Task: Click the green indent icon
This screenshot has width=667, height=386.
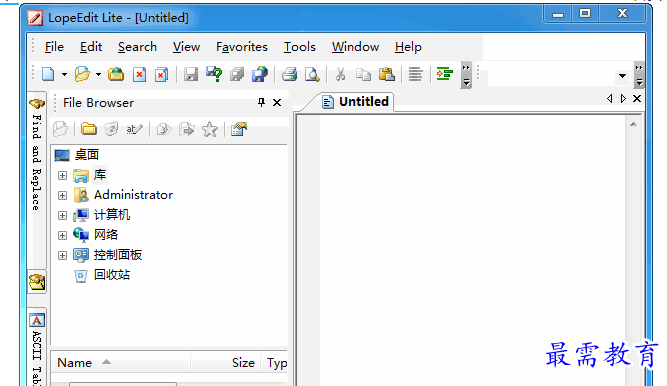Action: coord(445,74)
